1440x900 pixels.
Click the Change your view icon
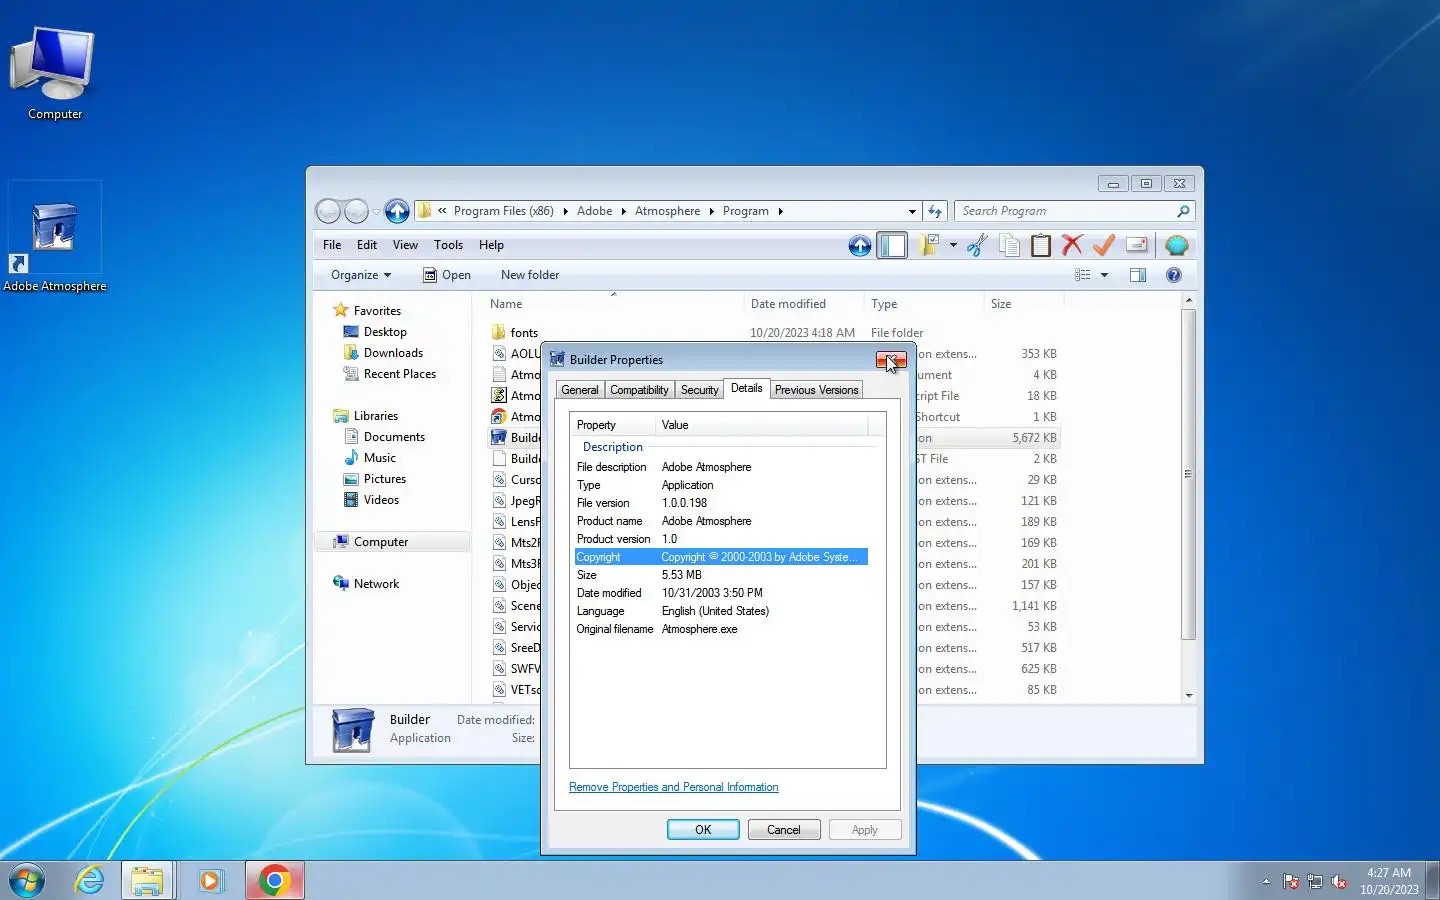click(x=1083, y=275)
